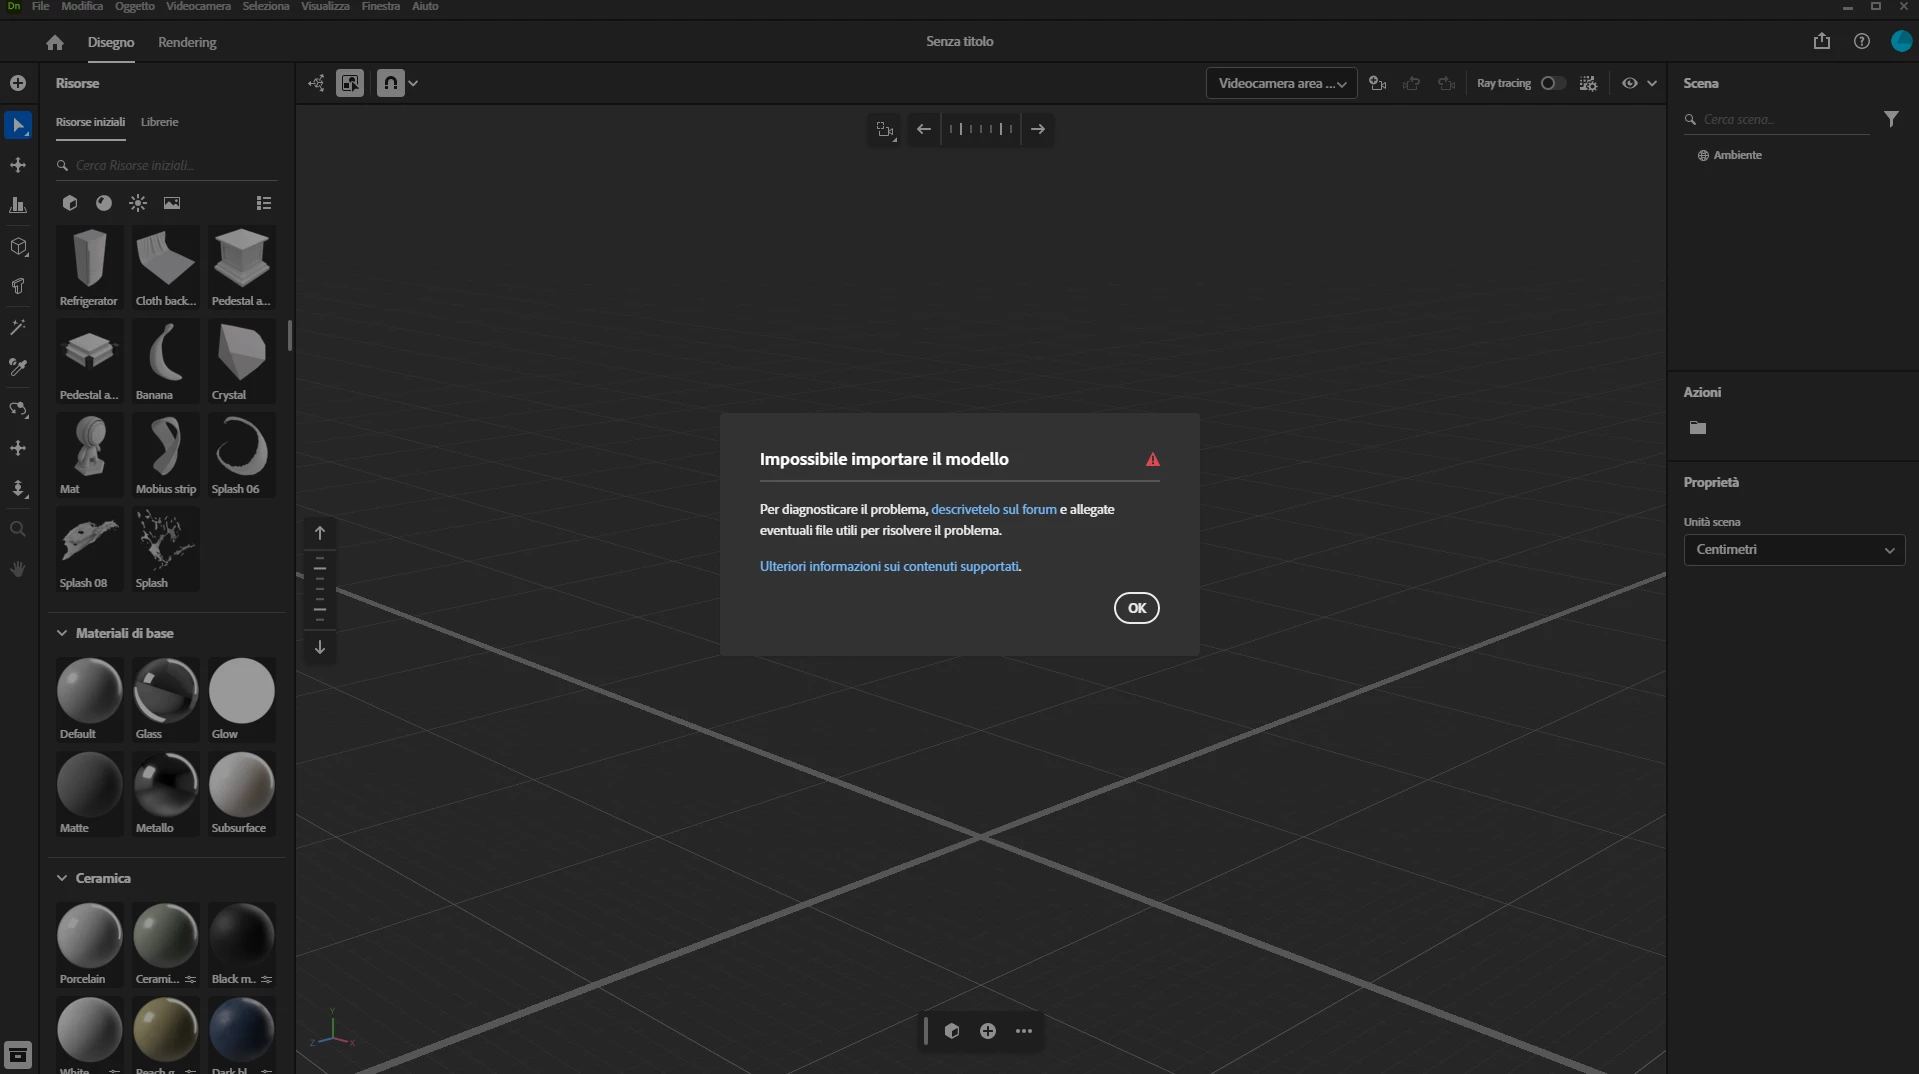Switch to Librerie tab
This screenshot has width=1919, height=1074.
(x=159, y=122)
